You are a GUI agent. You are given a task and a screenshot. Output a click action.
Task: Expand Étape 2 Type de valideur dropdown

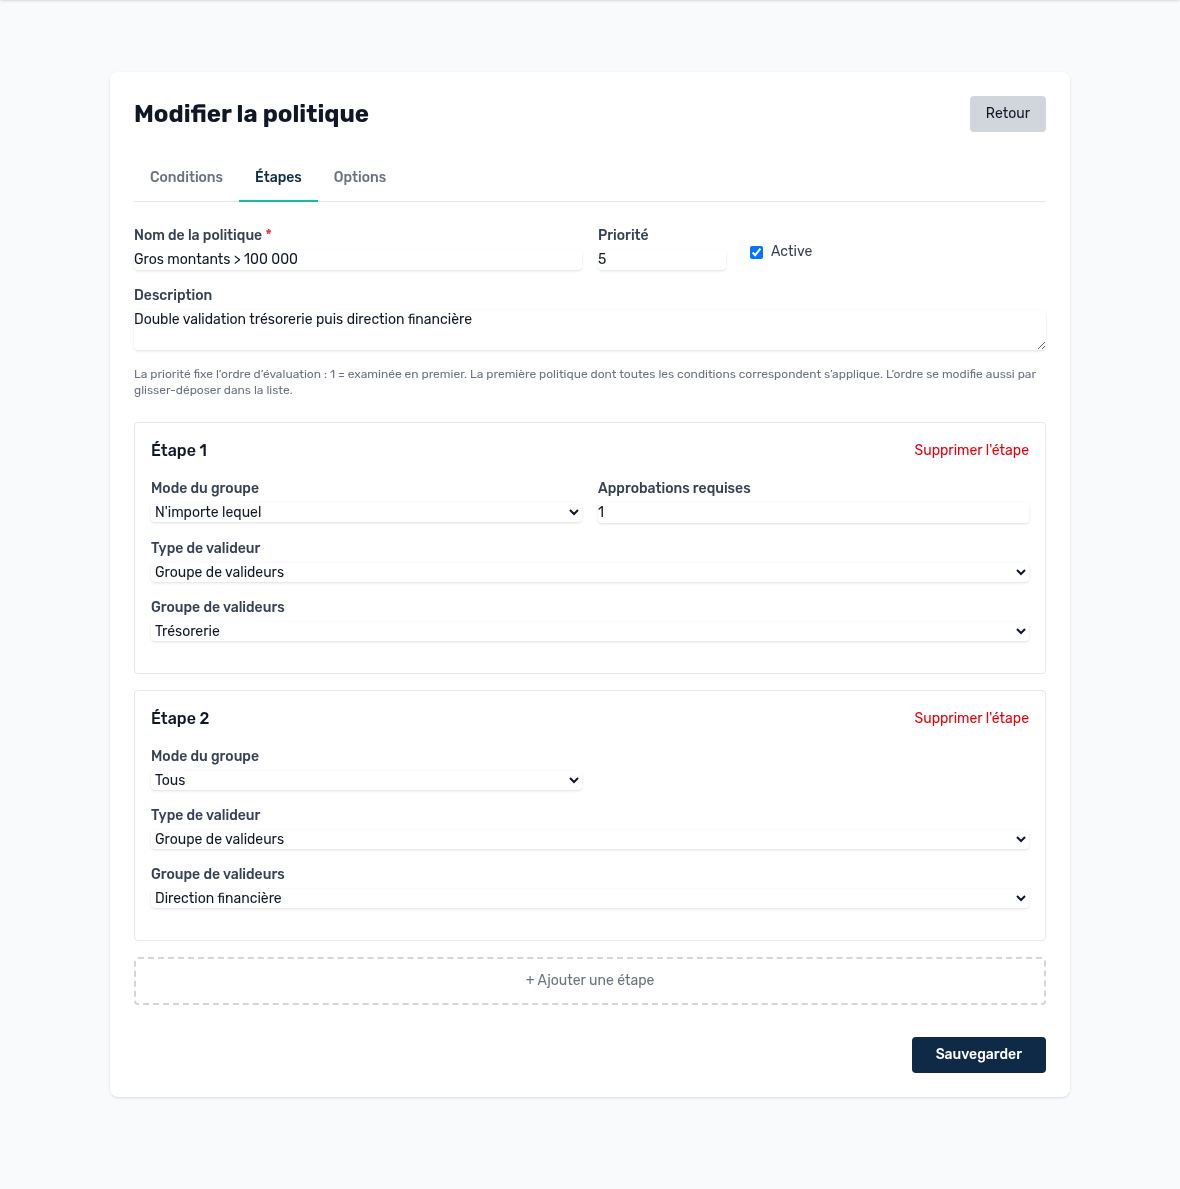coord(590,839)
